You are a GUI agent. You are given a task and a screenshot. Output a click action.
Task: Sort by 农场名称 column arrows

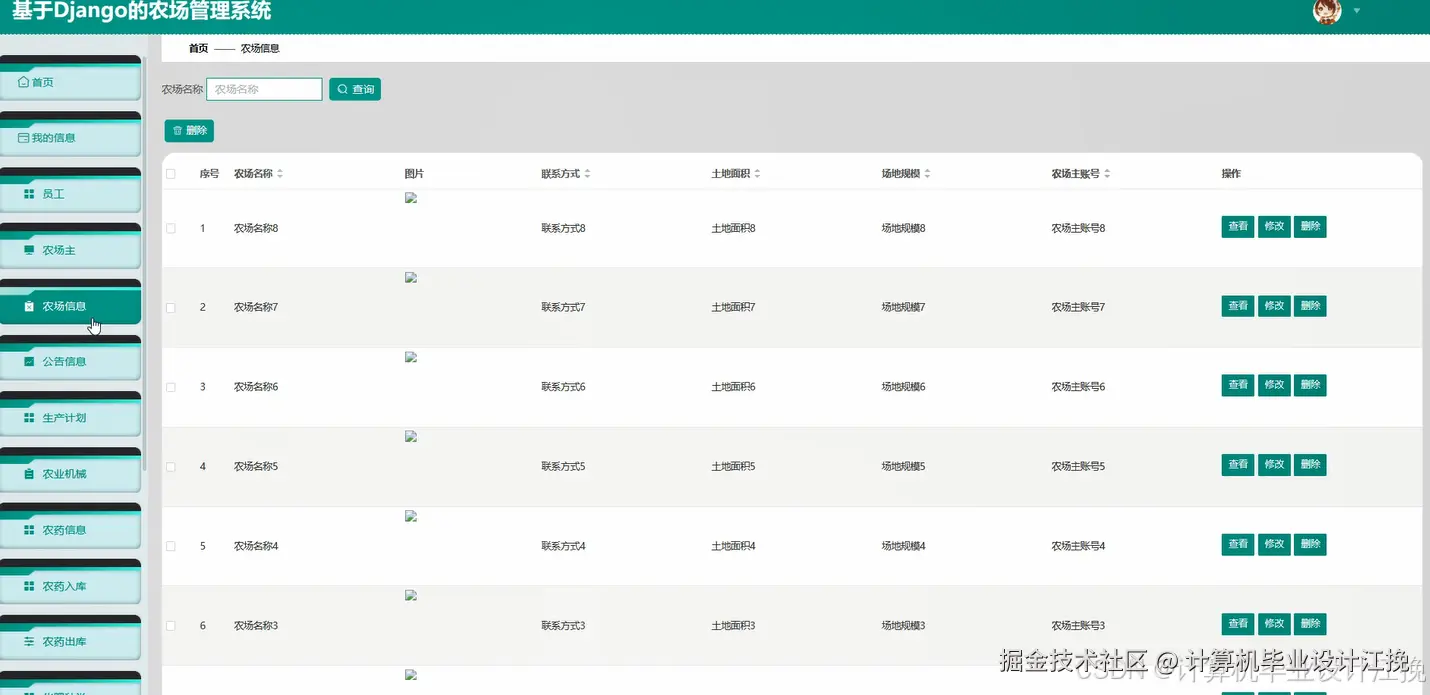pyautogui.click(x=280, y=174)
